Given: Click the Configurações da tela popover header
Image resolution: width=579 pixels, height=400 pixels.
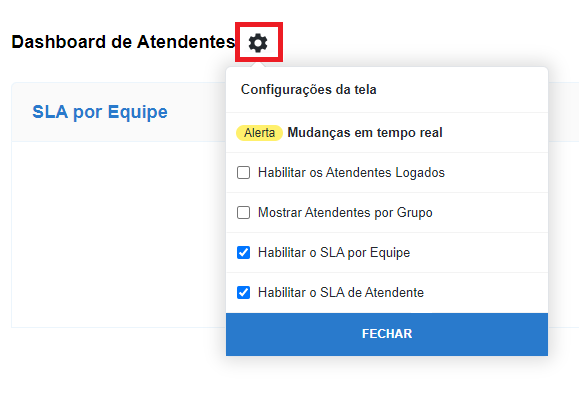Looking at the screenshot, I should [x=387, y=90].
